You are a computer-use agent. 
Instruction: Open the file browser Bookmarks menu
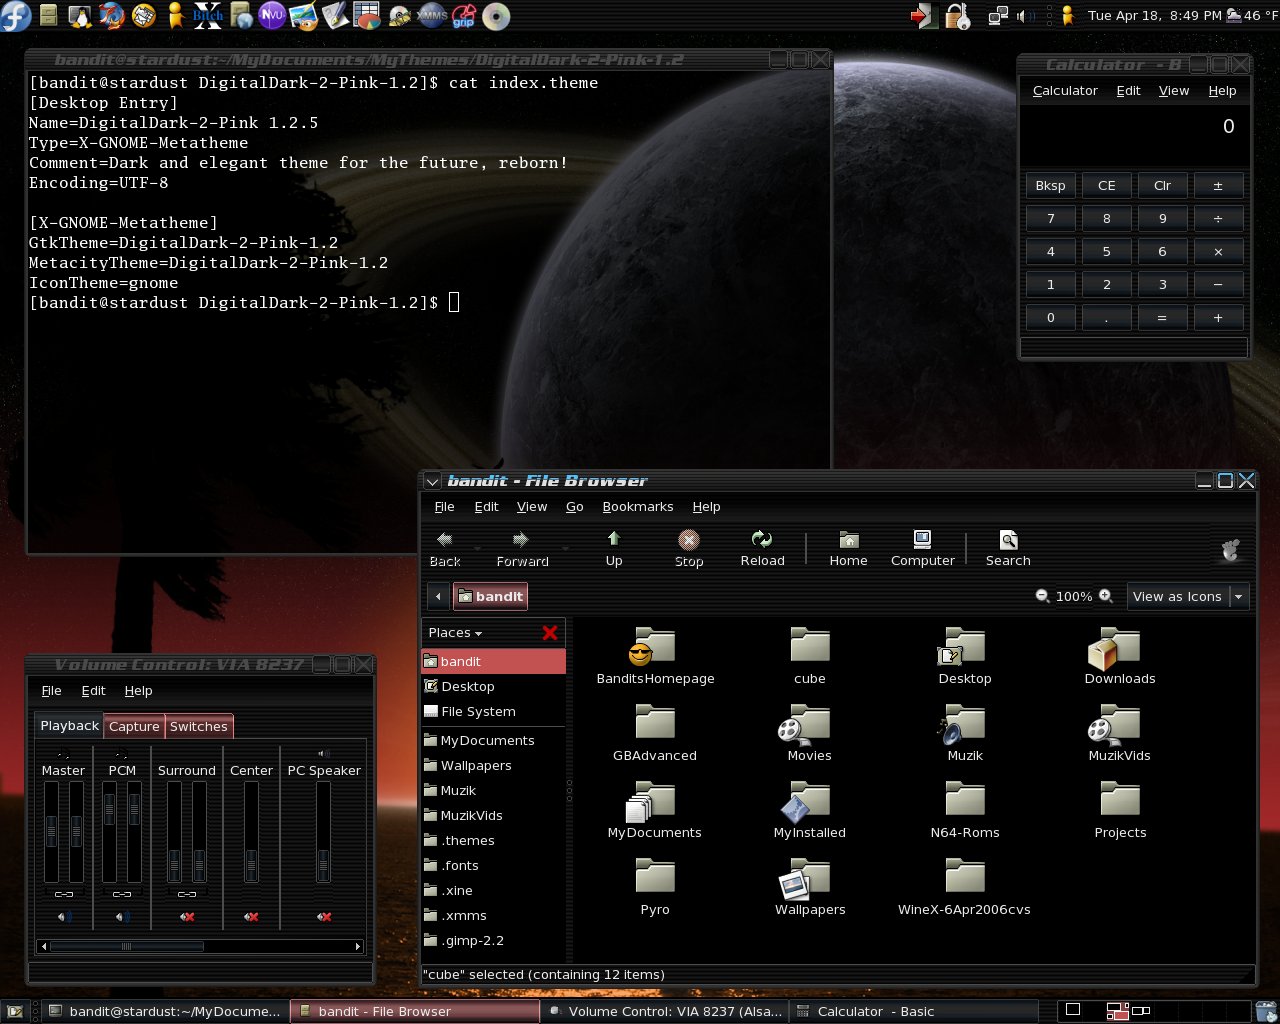638,507
